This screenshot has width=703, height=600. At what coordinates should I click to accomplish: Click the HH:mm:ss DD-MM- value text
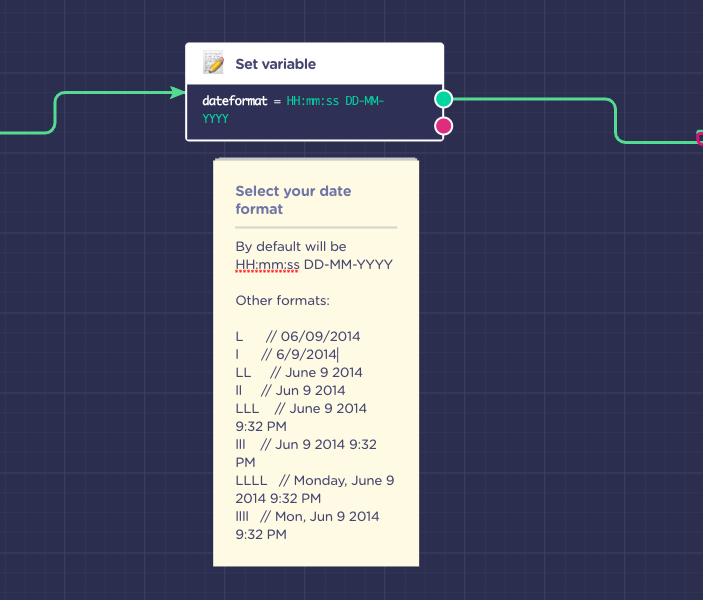(335, 101)
